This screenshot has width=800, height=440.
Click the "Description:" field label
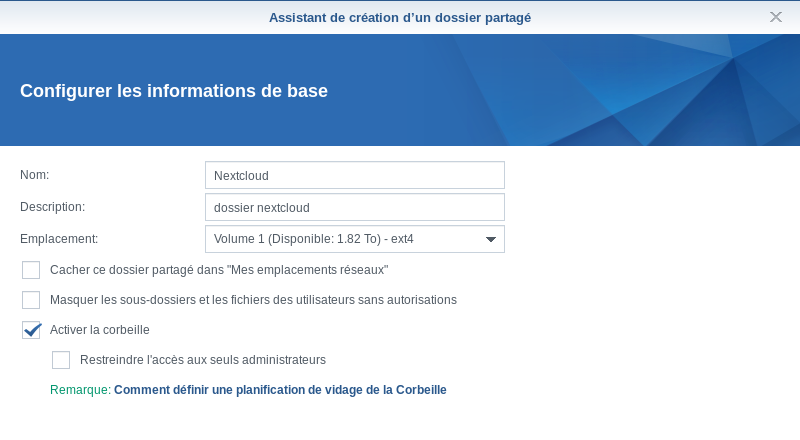(x=52, y=207)
